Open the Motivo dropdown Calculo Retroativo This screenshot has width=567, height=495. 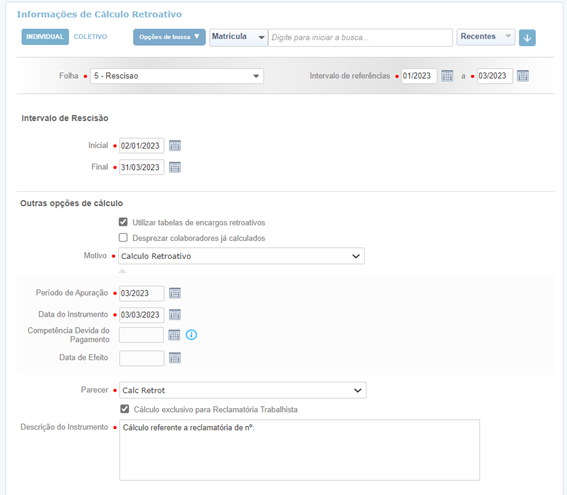point(241,256)
